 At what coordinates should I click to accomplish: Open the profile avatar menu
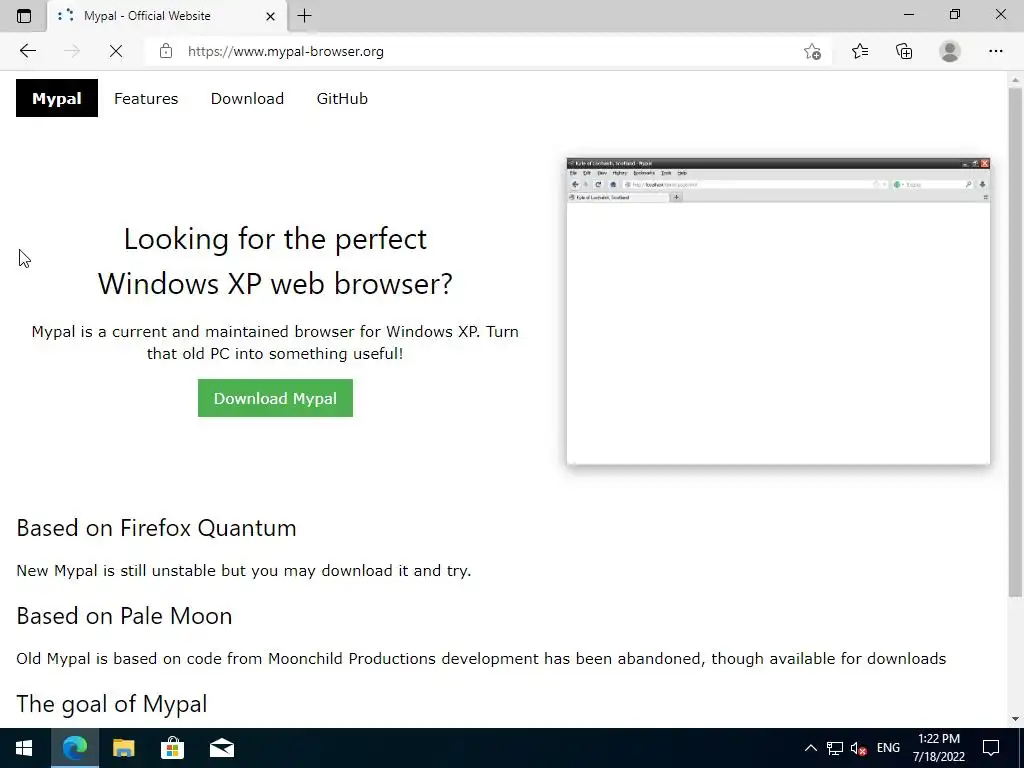pyautogui.click(x=950, y=51)
